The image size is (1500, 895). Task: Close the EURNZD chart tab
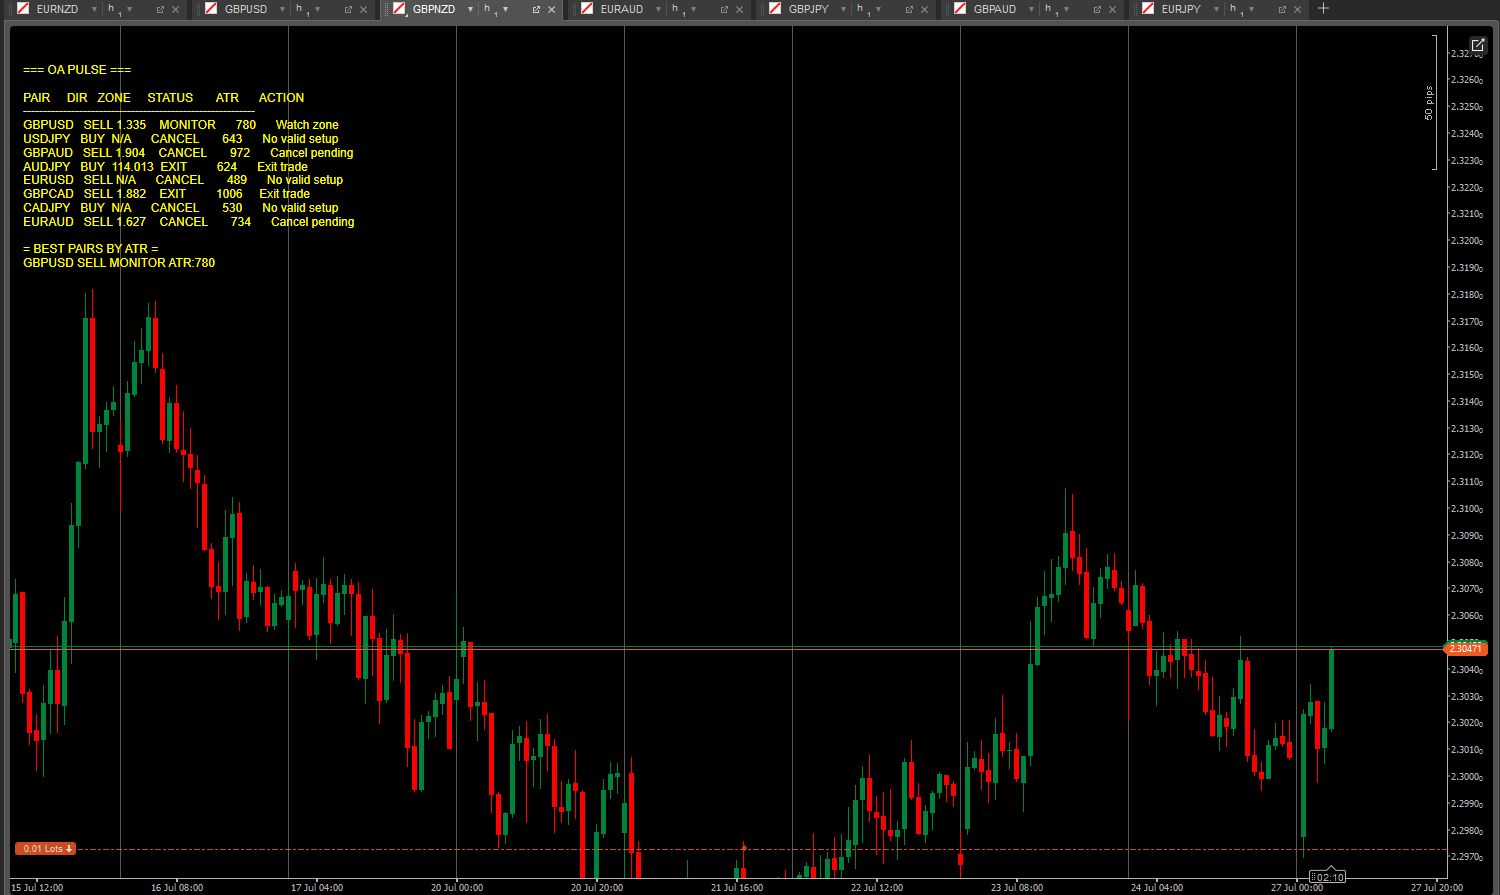(x=176, y=9)
